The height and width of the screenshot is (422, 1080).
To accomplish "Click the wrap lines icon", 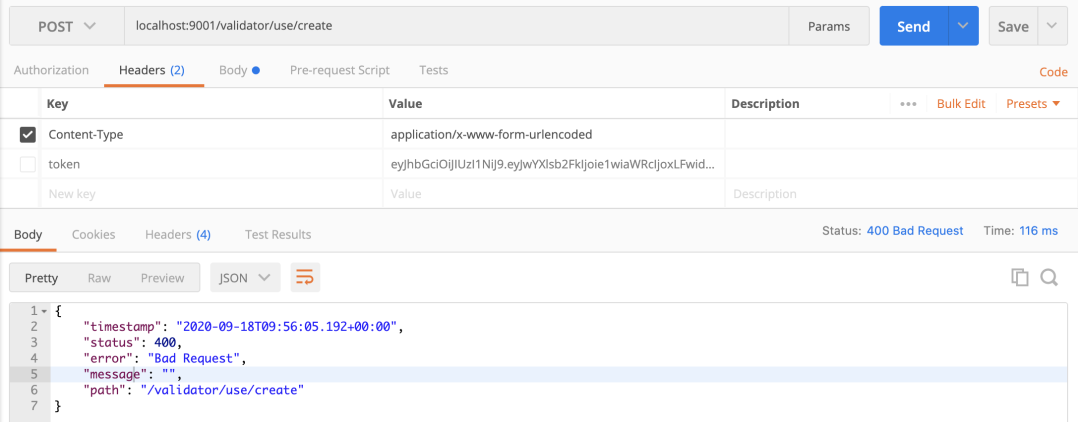I will click(x=305, y=278).
